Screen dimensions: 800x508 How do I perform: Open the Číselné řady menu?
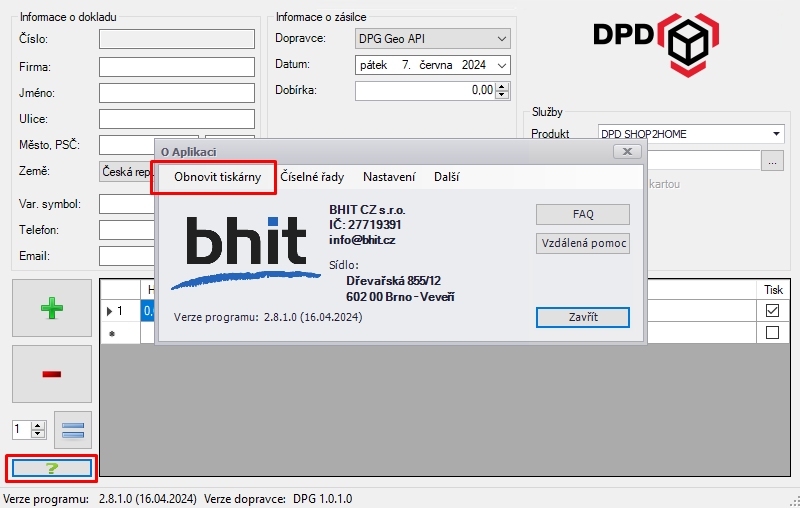(312, 177)
